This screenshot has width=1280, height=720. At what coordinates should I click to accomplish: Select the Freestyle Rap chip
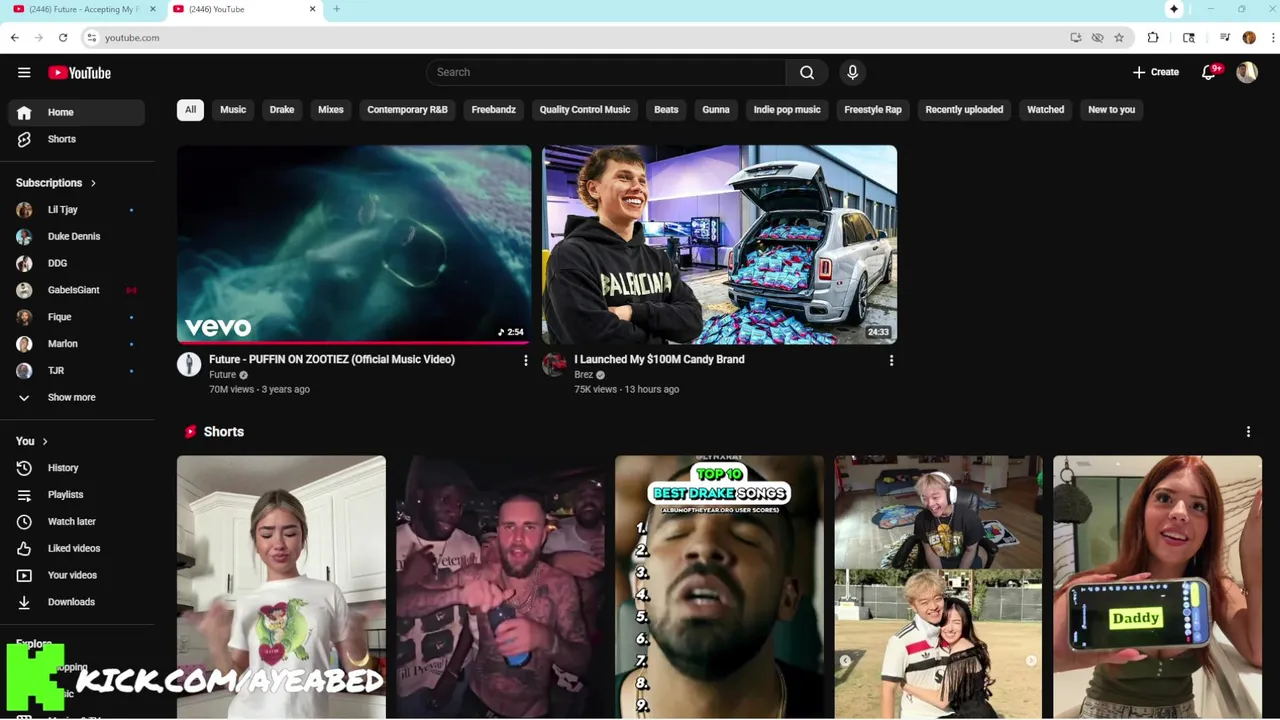[x=873, y=110]
